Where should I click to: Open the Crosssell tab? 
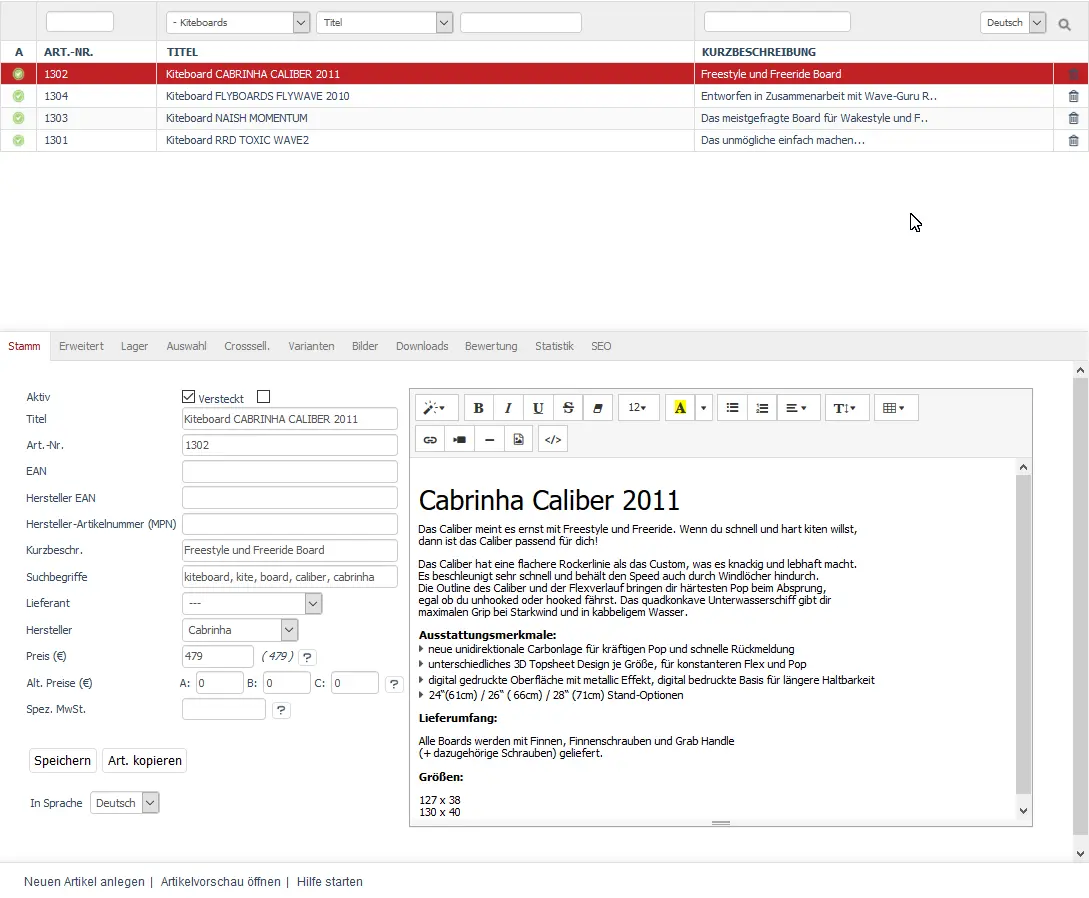pos(246,346)
